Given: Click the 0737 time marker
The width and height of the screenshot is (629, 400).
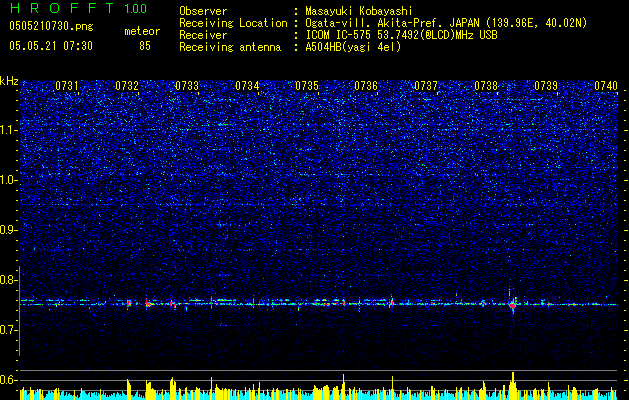Looking at the screenshot, I should point(426,85).
